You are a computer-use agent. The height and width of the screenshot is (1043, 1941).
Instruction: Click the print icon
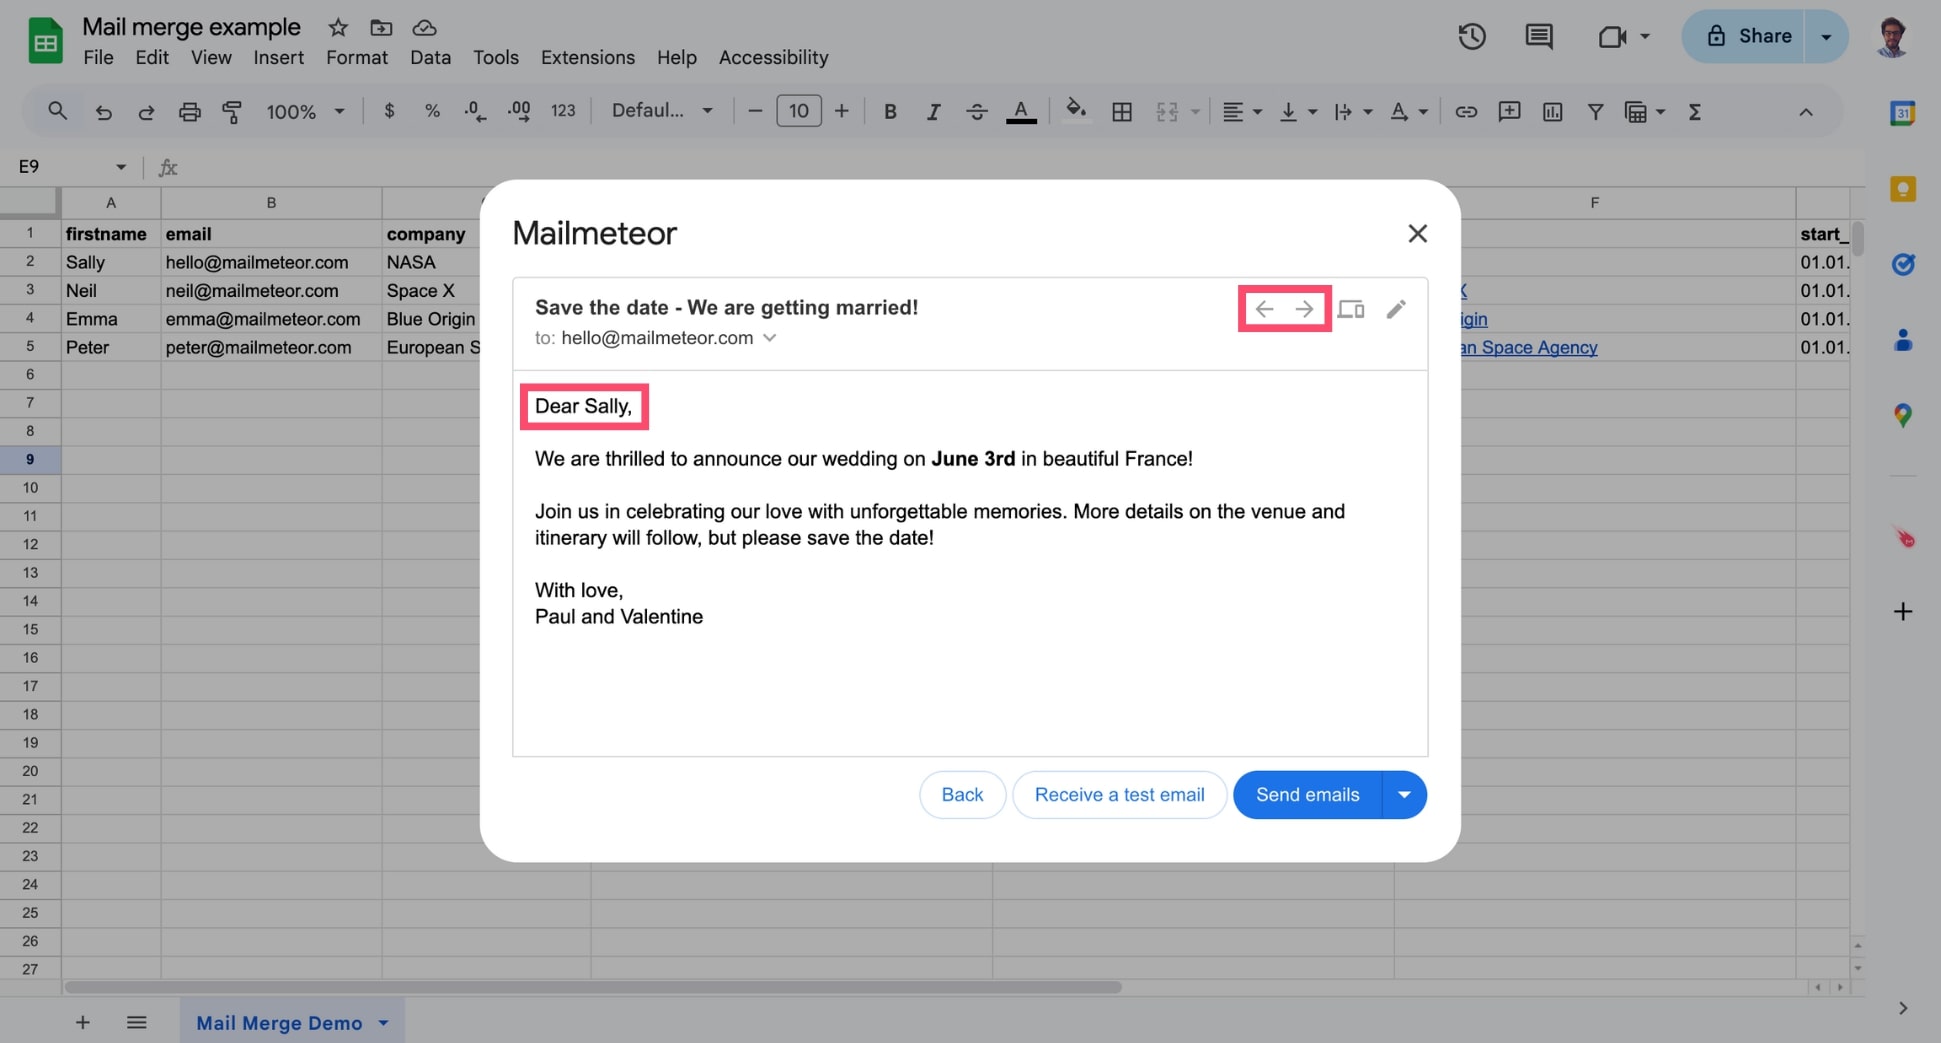click(x=190, y=111)
